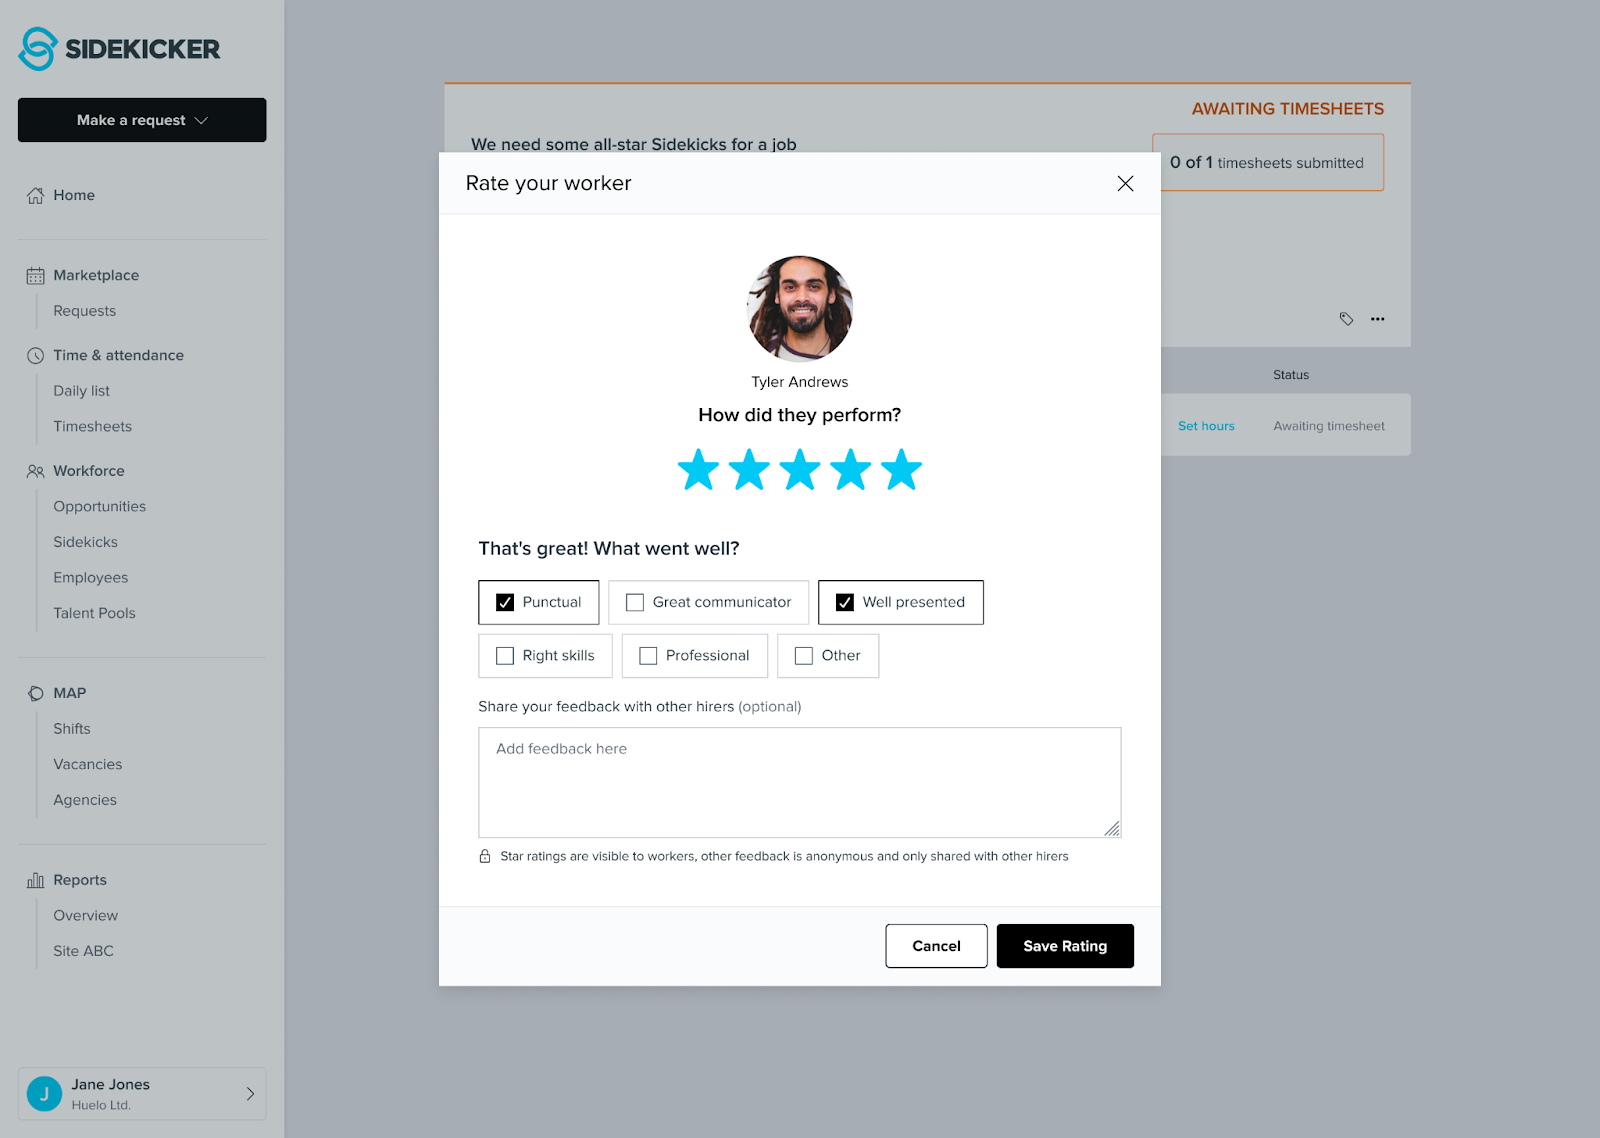Select the fourth rating star
This screenshot has height=1138, width=1600.
(x=851, y=469)
